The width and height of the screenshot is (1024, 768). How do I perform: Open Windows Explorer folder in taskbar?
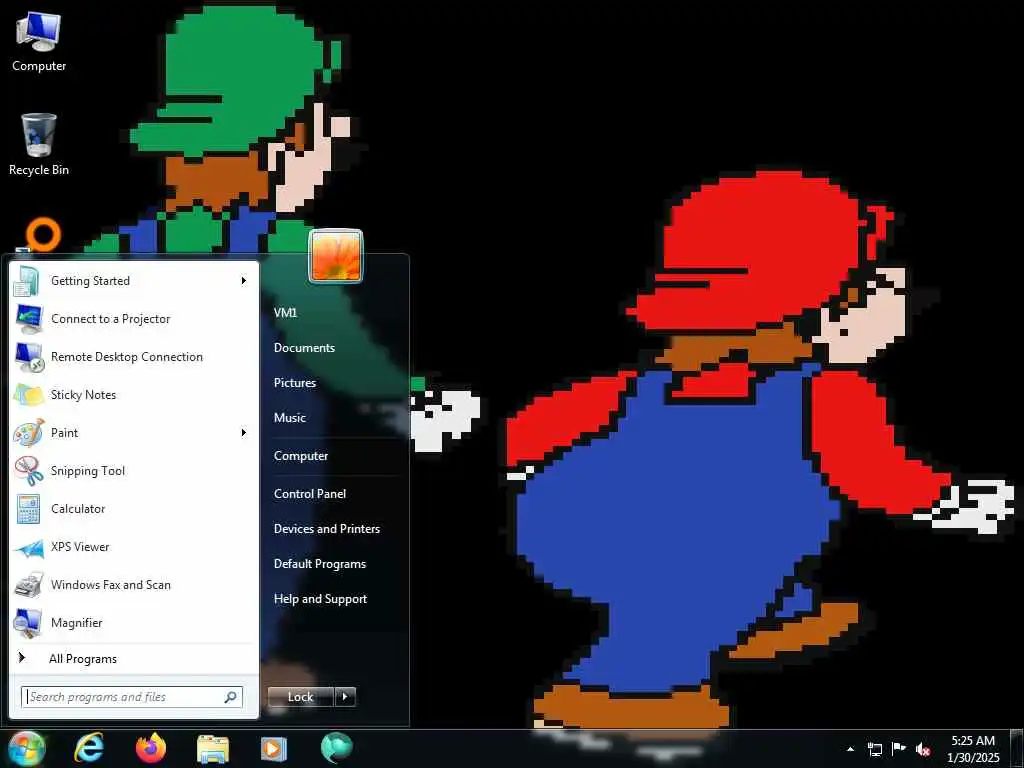(x=213, y=749)
